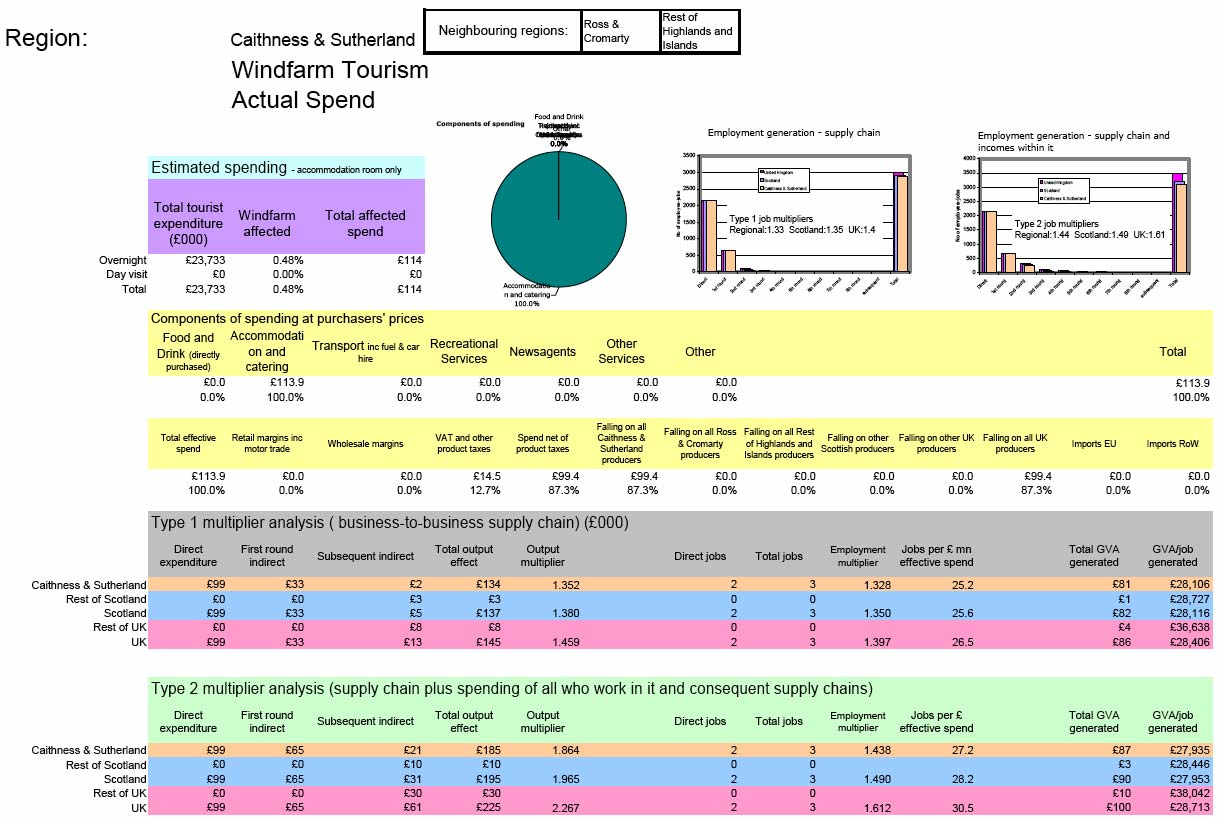This screenshot has height=819, width=1220.
Task: Click the 2.267 output multiplier value
Action: (x=564, y=808)
